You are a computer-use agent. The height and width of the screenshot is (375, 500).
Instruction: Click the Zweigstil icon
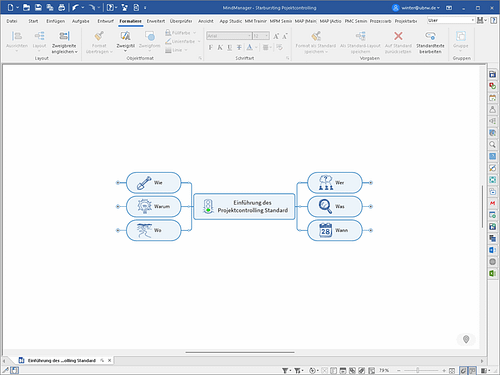pyautogui.click(x=125, y=36)
